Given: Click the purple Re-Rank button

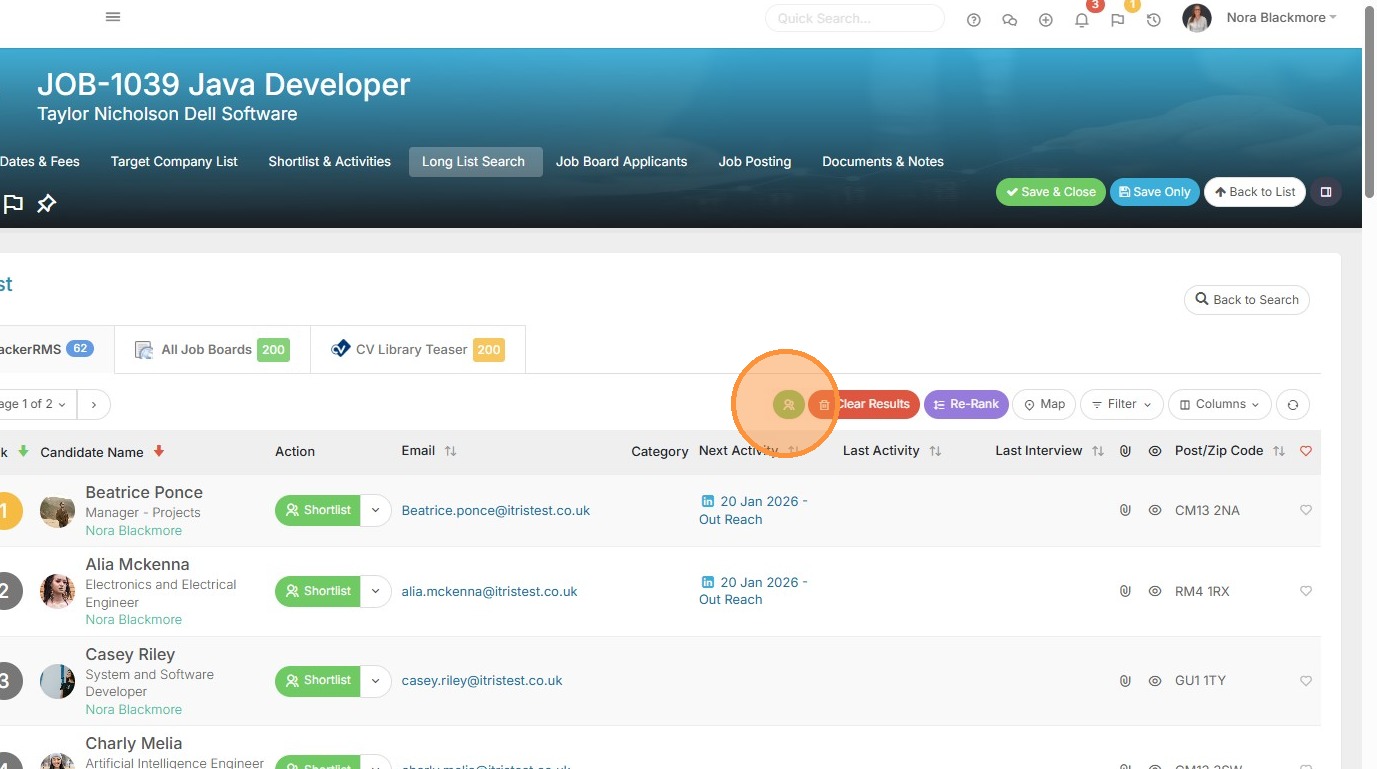Looking at the screenshot, I should coord(966,404).
